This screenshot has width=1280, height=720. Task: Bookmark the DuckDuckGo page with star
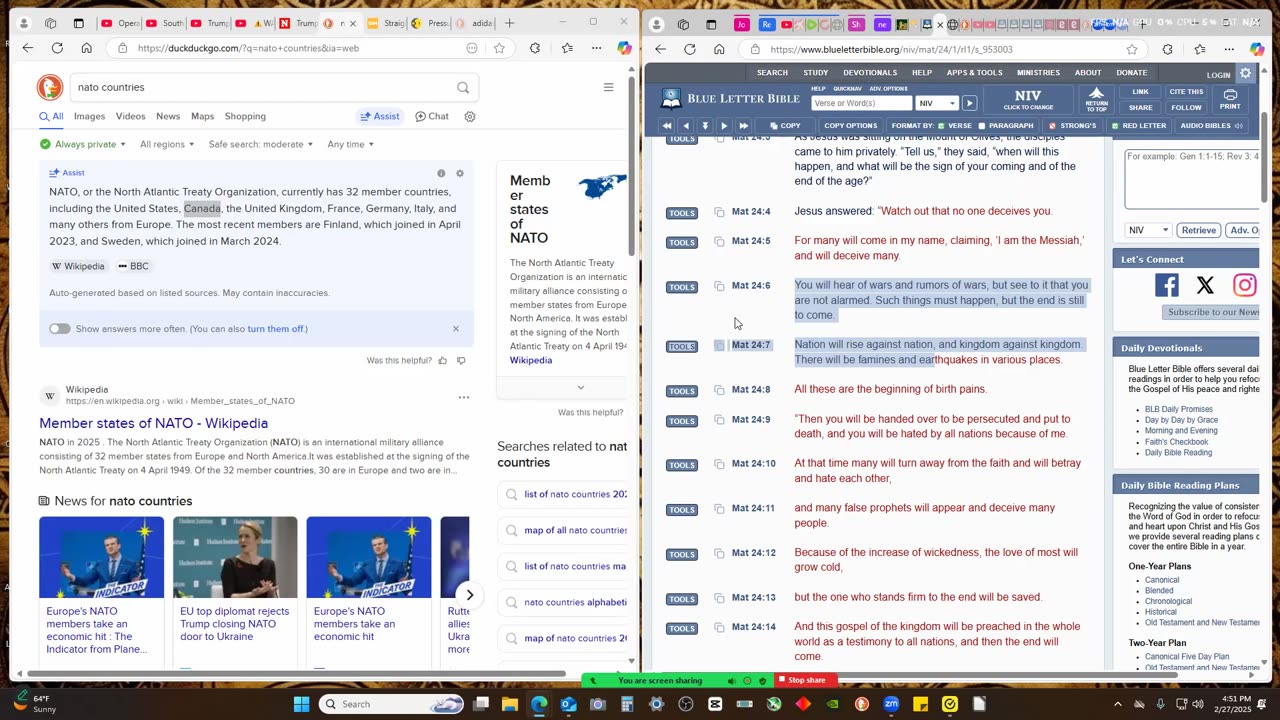click(499, 48)
